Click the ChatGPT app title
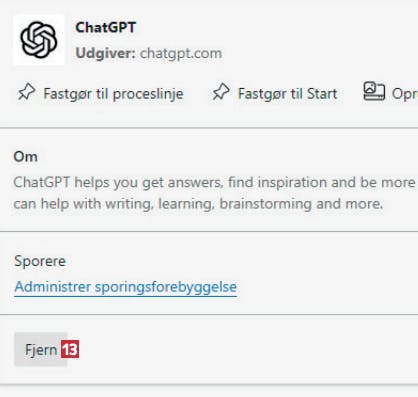The height and width of the screenshot is (397, 418). pos(106,28)
